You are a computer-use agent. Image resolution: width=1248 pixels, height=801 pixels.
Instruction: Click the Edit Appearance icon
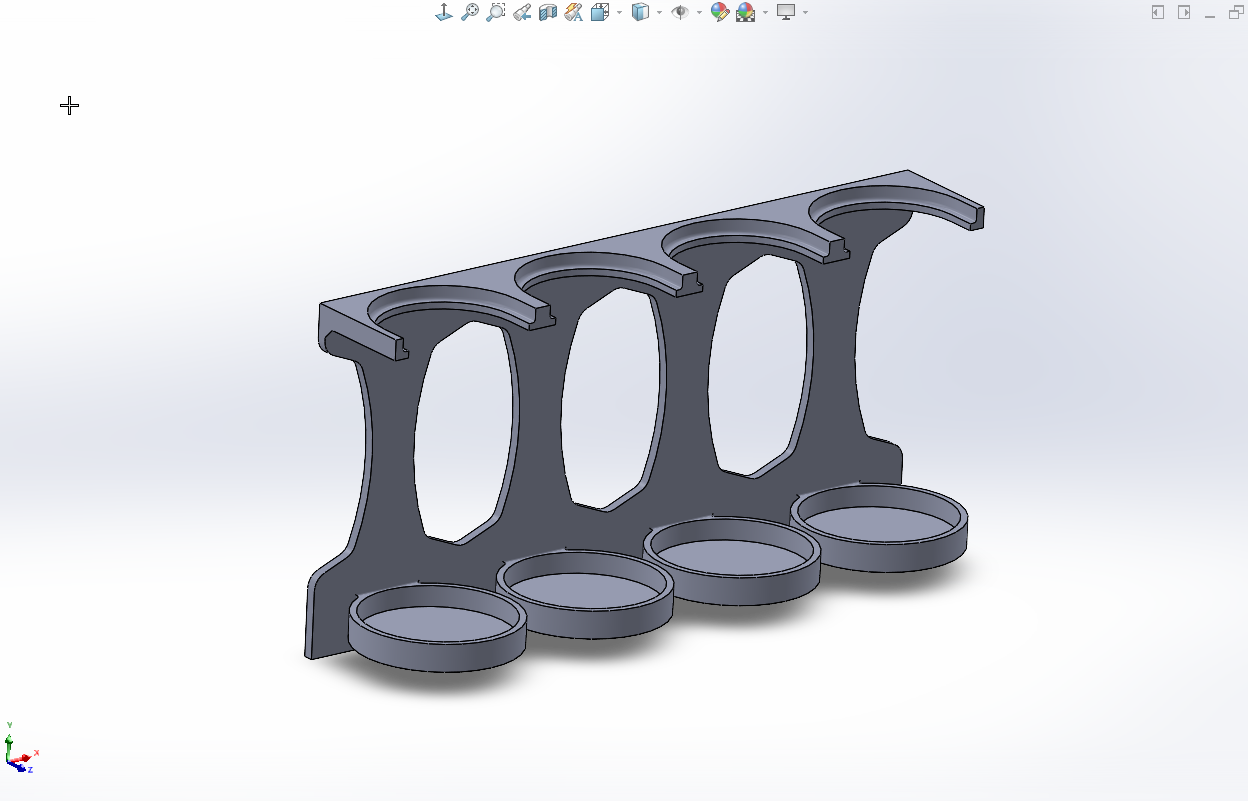tap(720, 12)
